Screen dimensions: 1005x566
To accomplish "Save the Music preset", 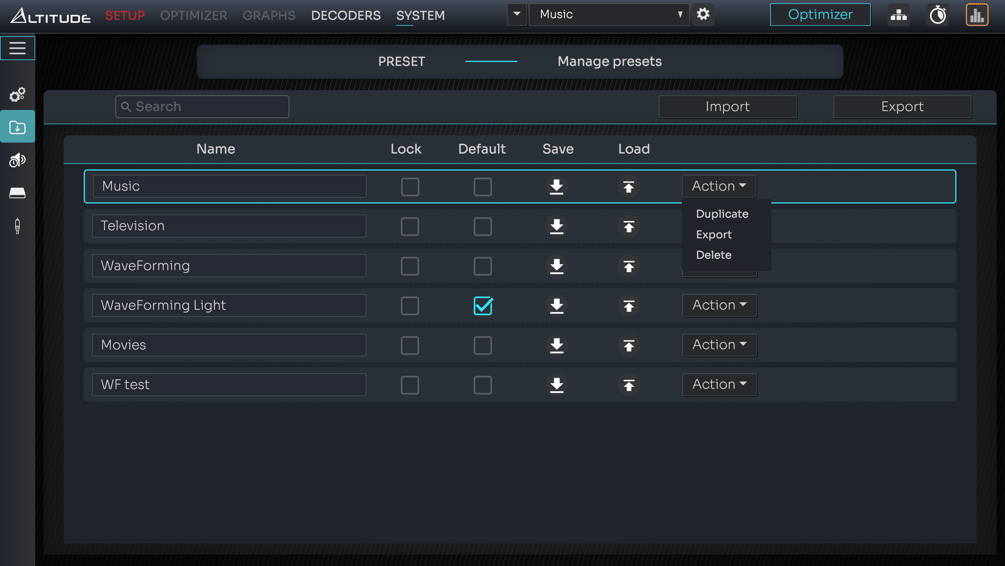I will (x=556, y=187).
